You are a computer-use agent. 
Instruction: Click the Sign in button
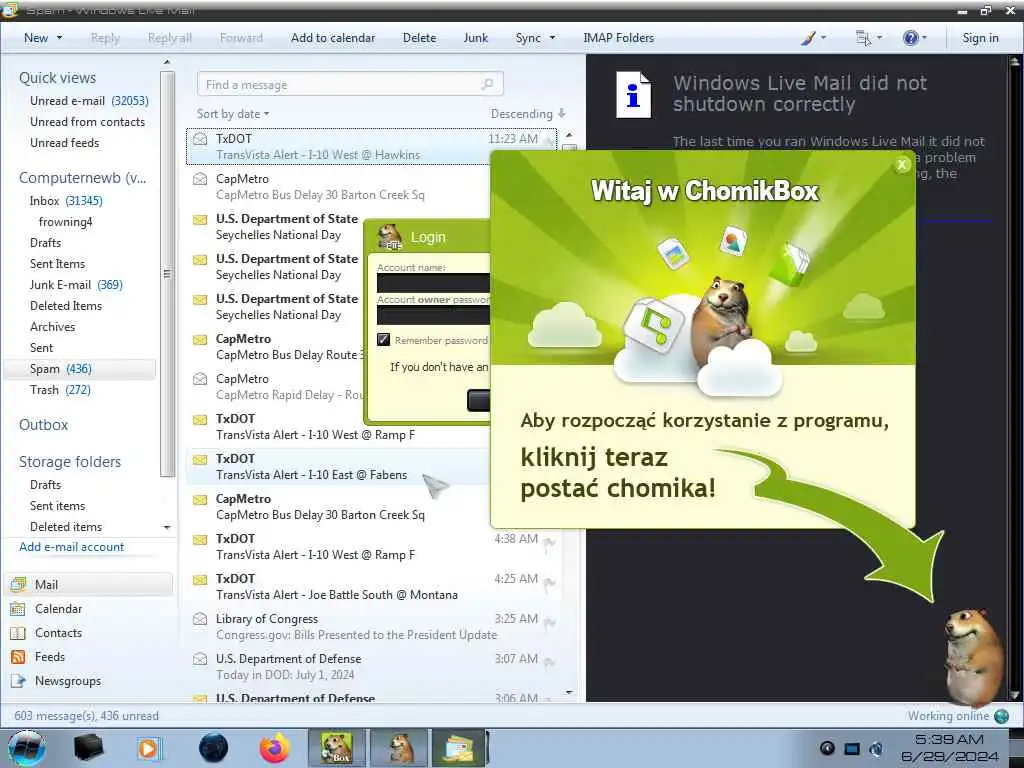click(x=980, y=38)
